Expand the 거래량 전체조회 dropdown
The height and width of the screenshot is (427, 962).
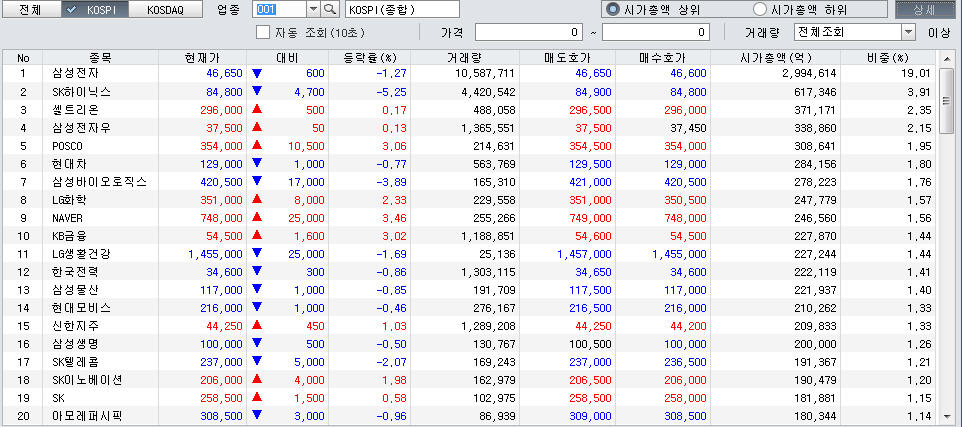(908, 32)
